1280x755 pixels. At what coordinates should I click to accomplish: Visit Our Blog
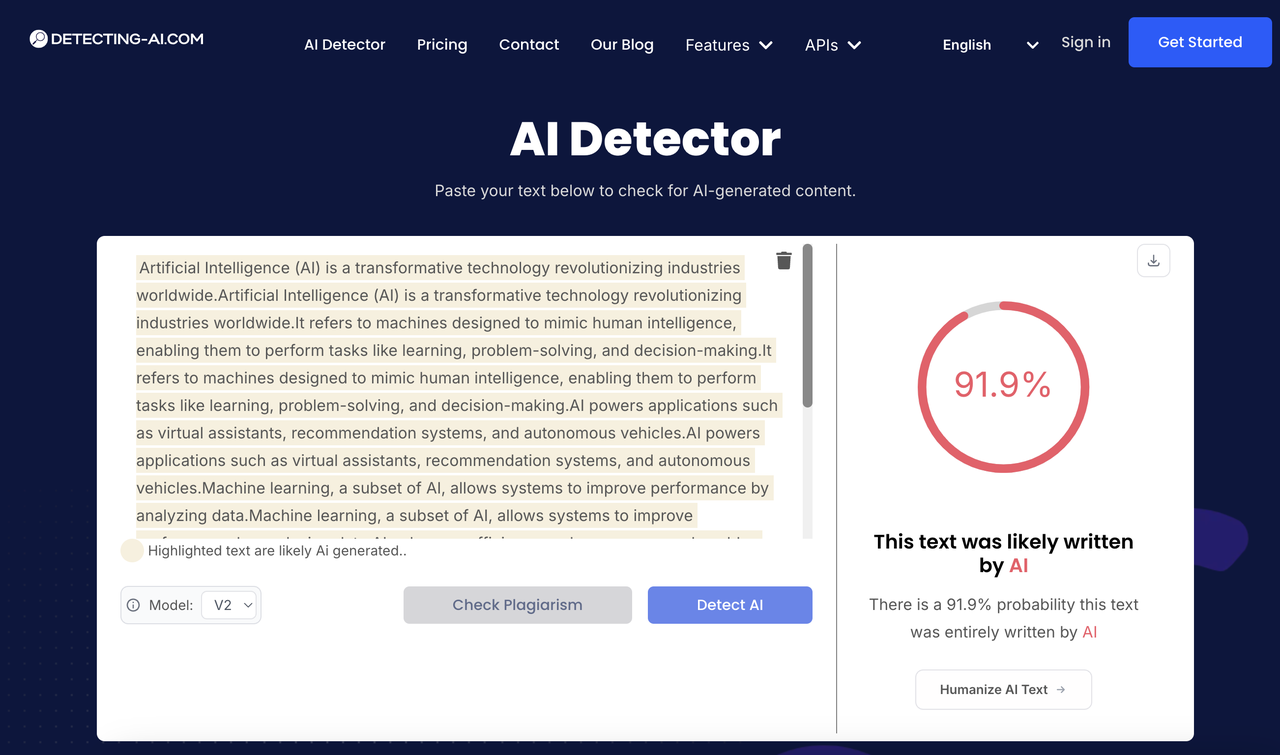pyautogui.click(x=622, y=45)
